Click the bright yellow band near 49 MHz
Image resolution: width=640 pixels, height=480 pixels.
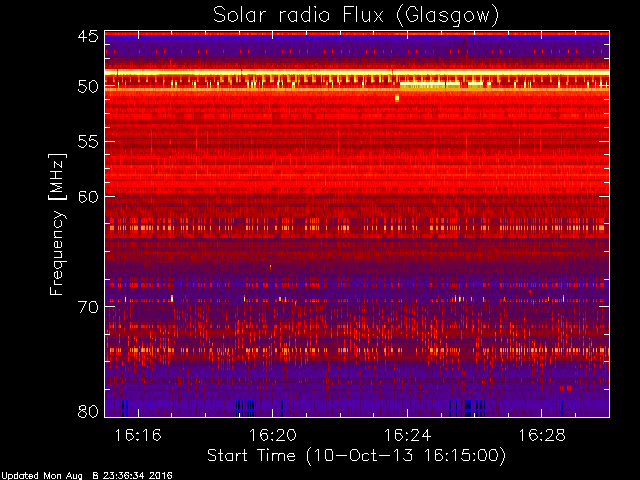[x=357, y=72]
